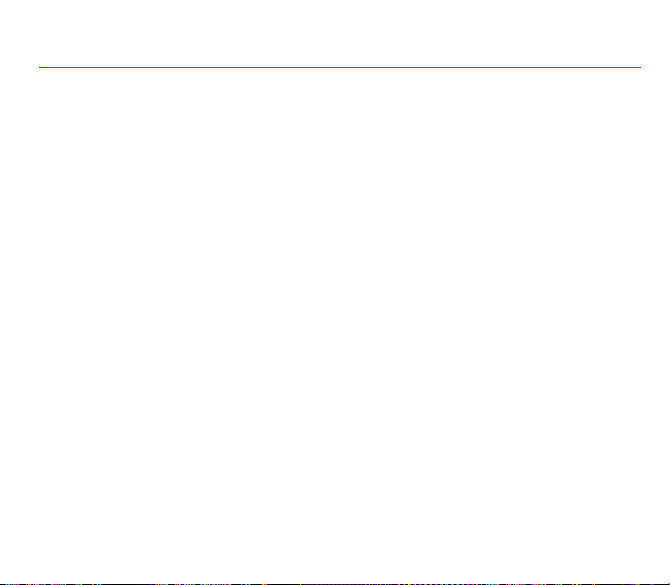The width and height of the screenshot is (670, 585).
Task: Click the corrupted multicolored strip at bottom edge
Action: pos(335,584)
